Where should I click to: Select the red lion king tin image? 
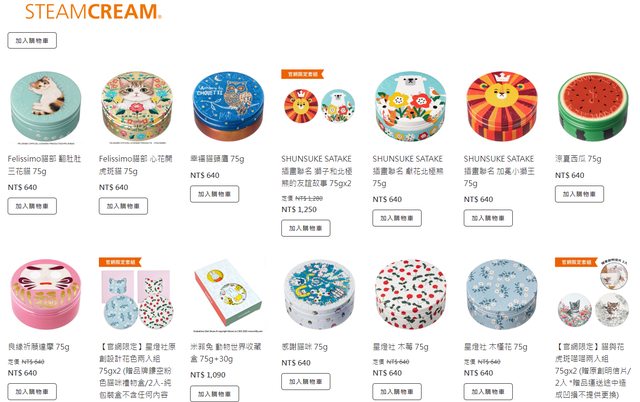pyautogui.click(x=502, y=106)
